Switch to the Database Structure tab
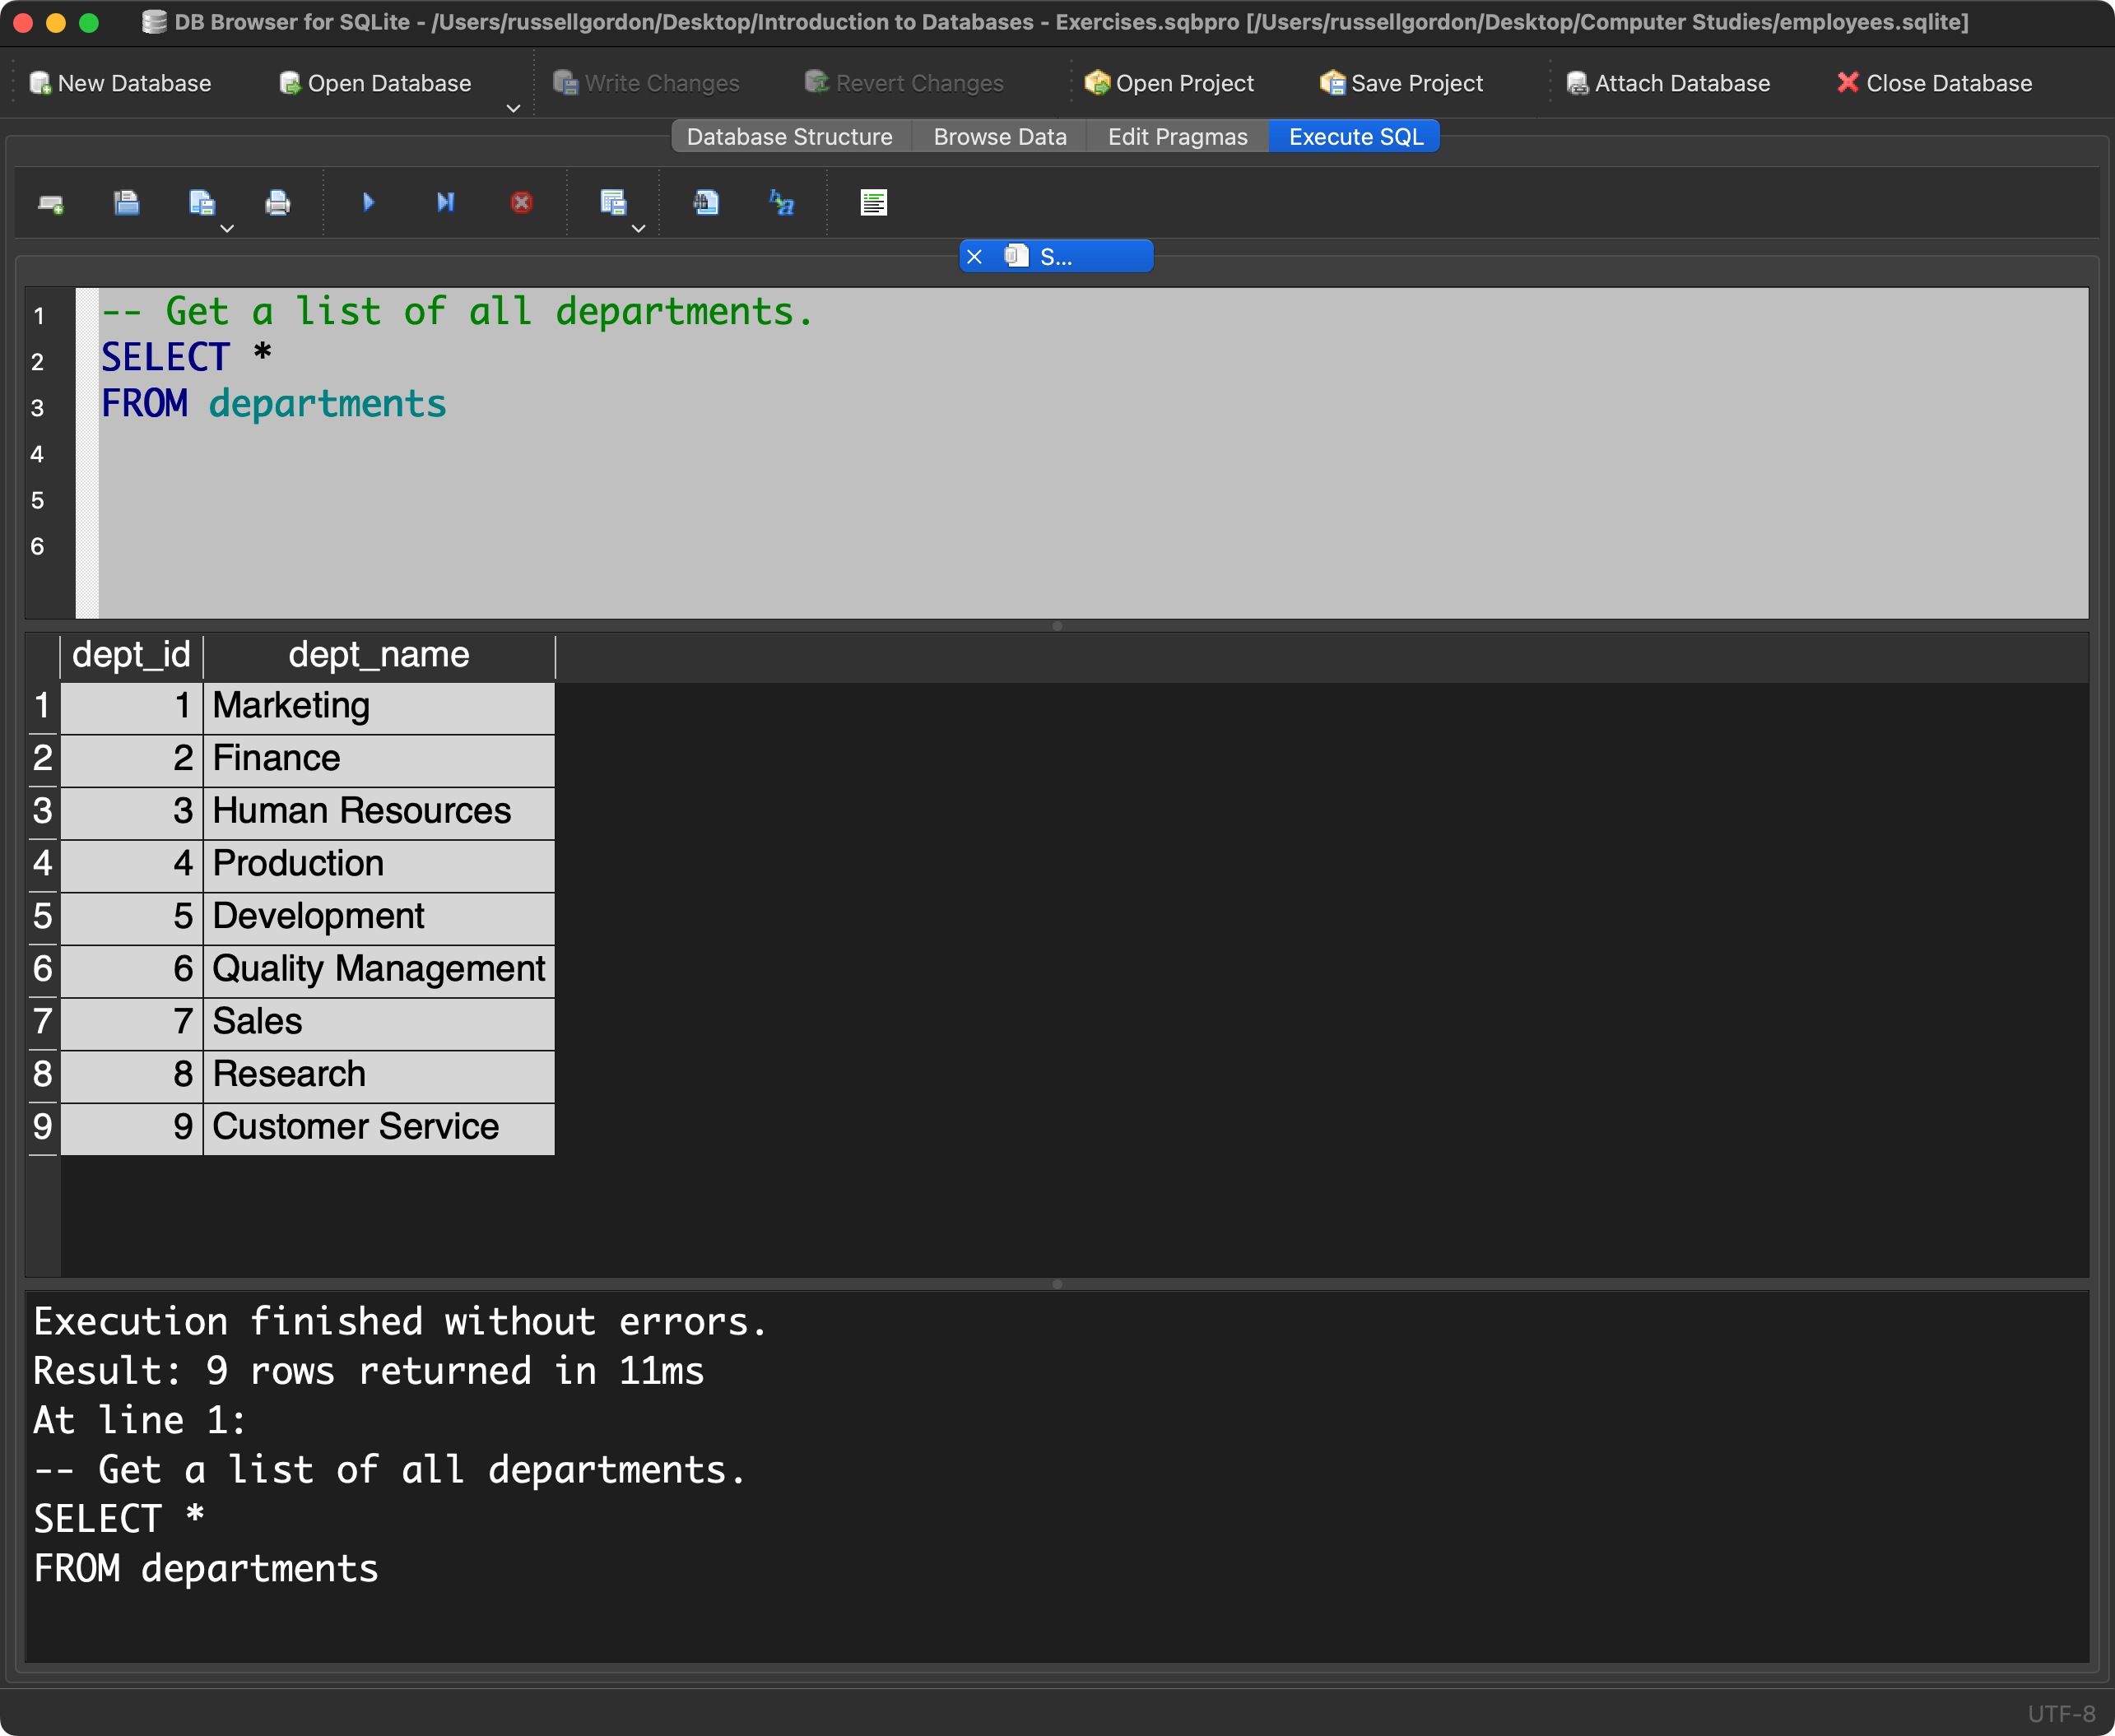2115x1736 pixels. (x=789, y=137)
